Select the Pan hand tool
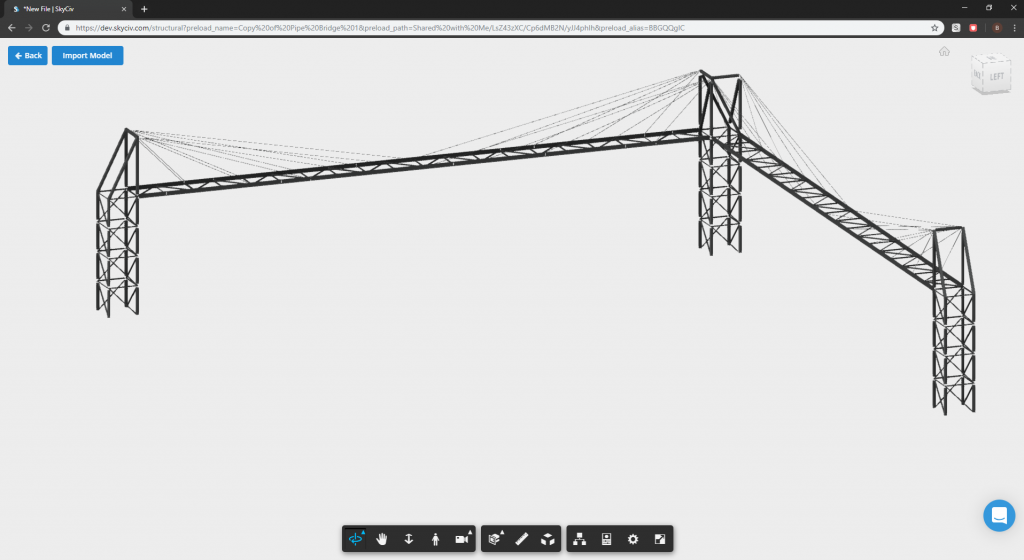Screen dimensions: 1024x560 point(382,539)
